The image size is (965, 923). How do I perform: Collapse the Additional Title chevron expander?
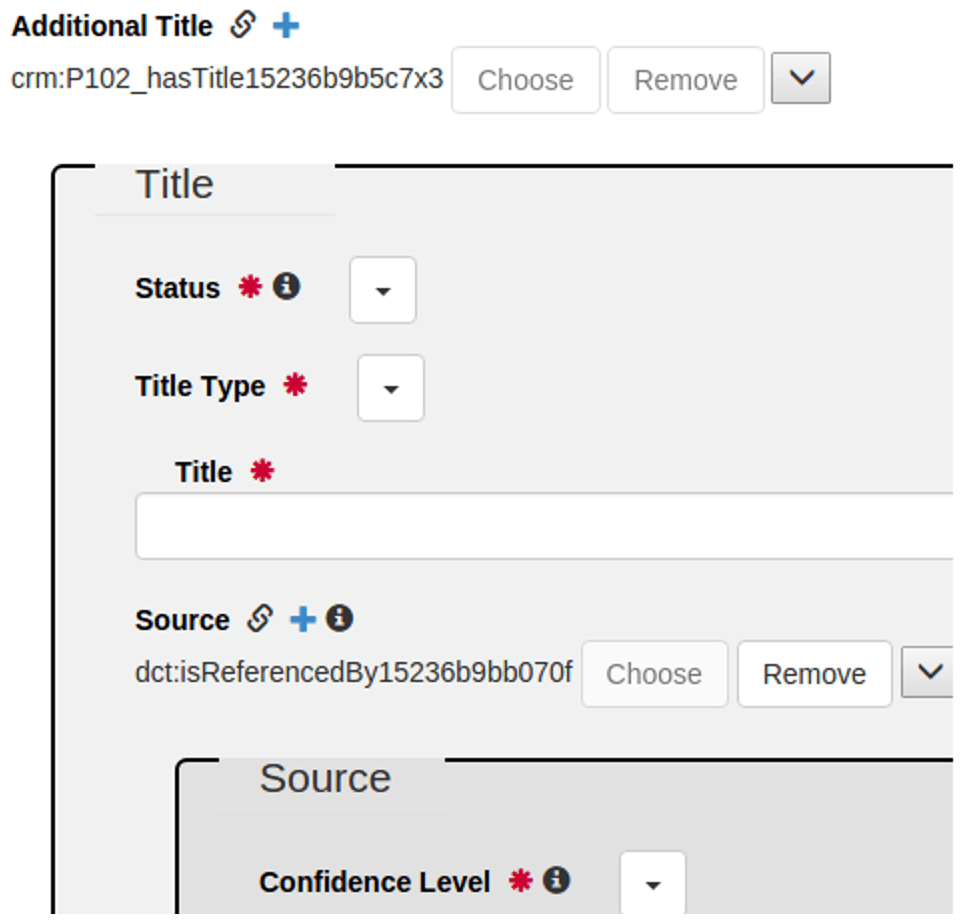[x=801, y=78]
